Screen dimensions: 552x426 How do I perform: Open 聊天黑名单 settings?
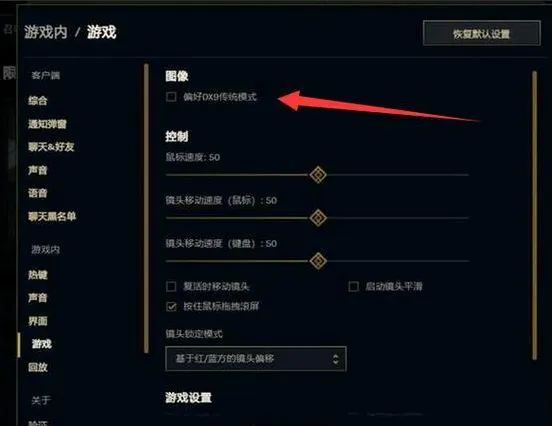tap(52, 216)
